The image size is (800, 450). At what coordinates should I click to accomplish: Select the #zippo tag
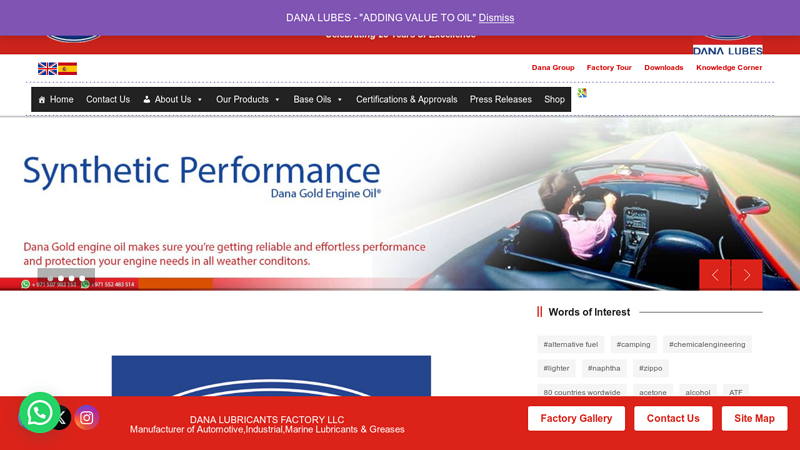click(x=651, y=368)
